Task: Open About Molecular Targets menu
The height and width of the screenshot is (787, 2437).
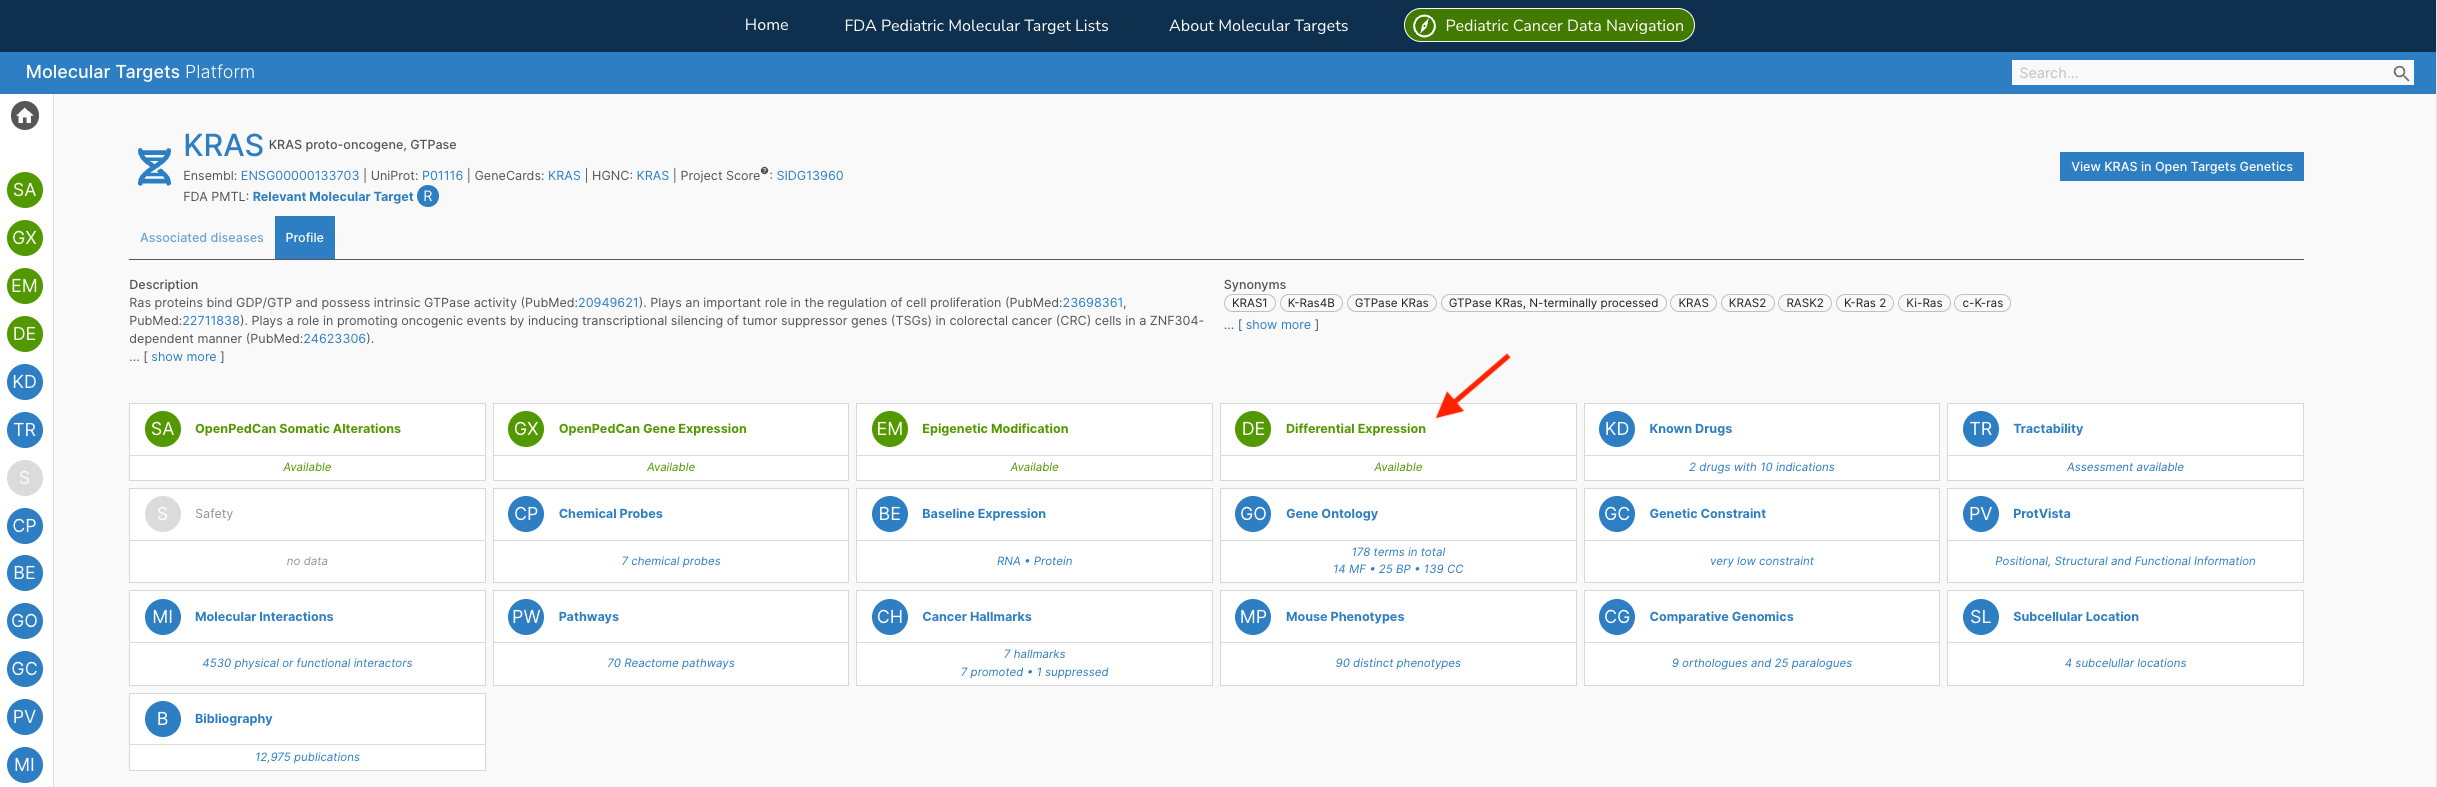Action: tap(1258, 26)
